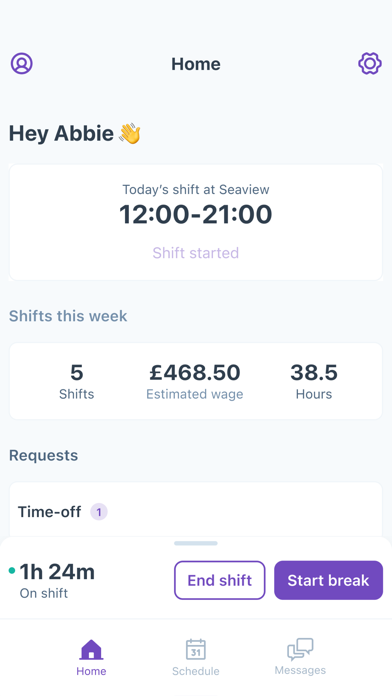Click the Start break button
This screenshot has height=696, width=392.
point(329,580)
